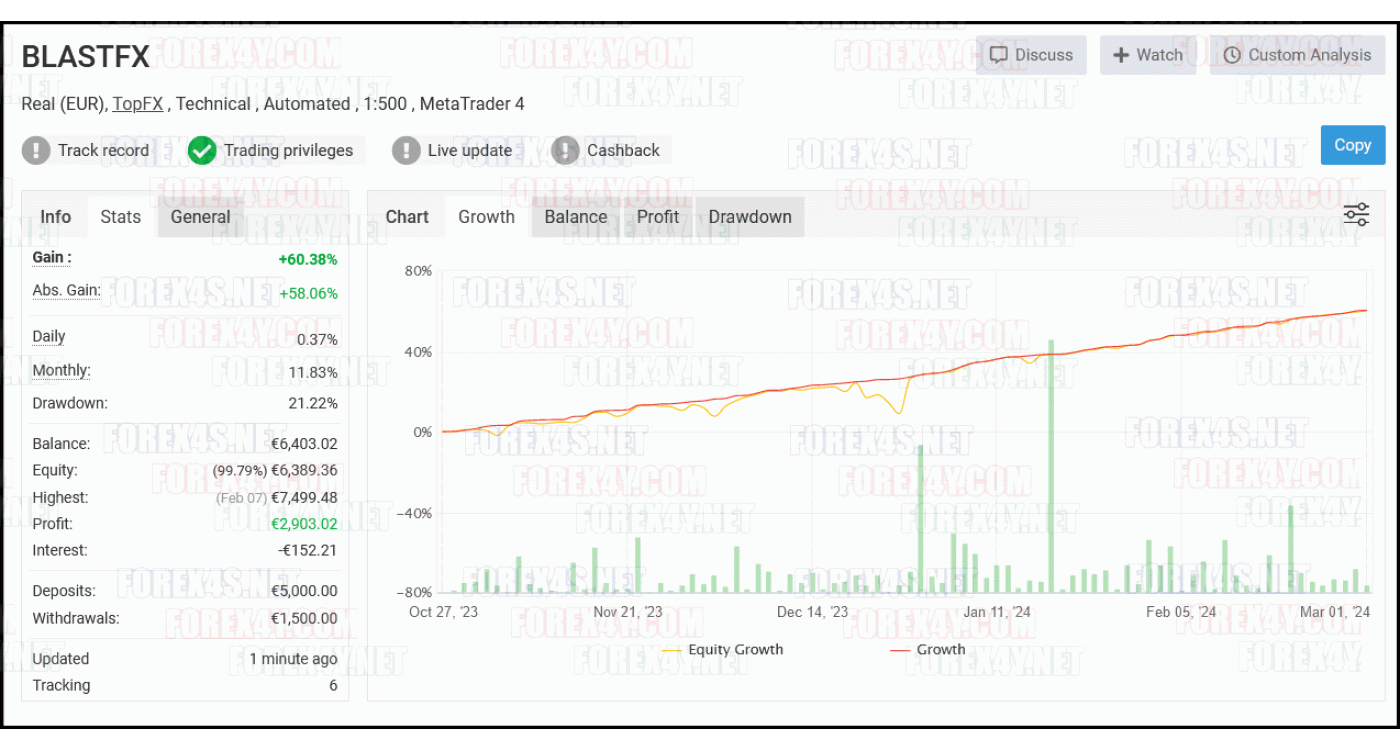Click the Track record info icon
This screenshot has width=1400, height=750.
click(x=36, y=150)
